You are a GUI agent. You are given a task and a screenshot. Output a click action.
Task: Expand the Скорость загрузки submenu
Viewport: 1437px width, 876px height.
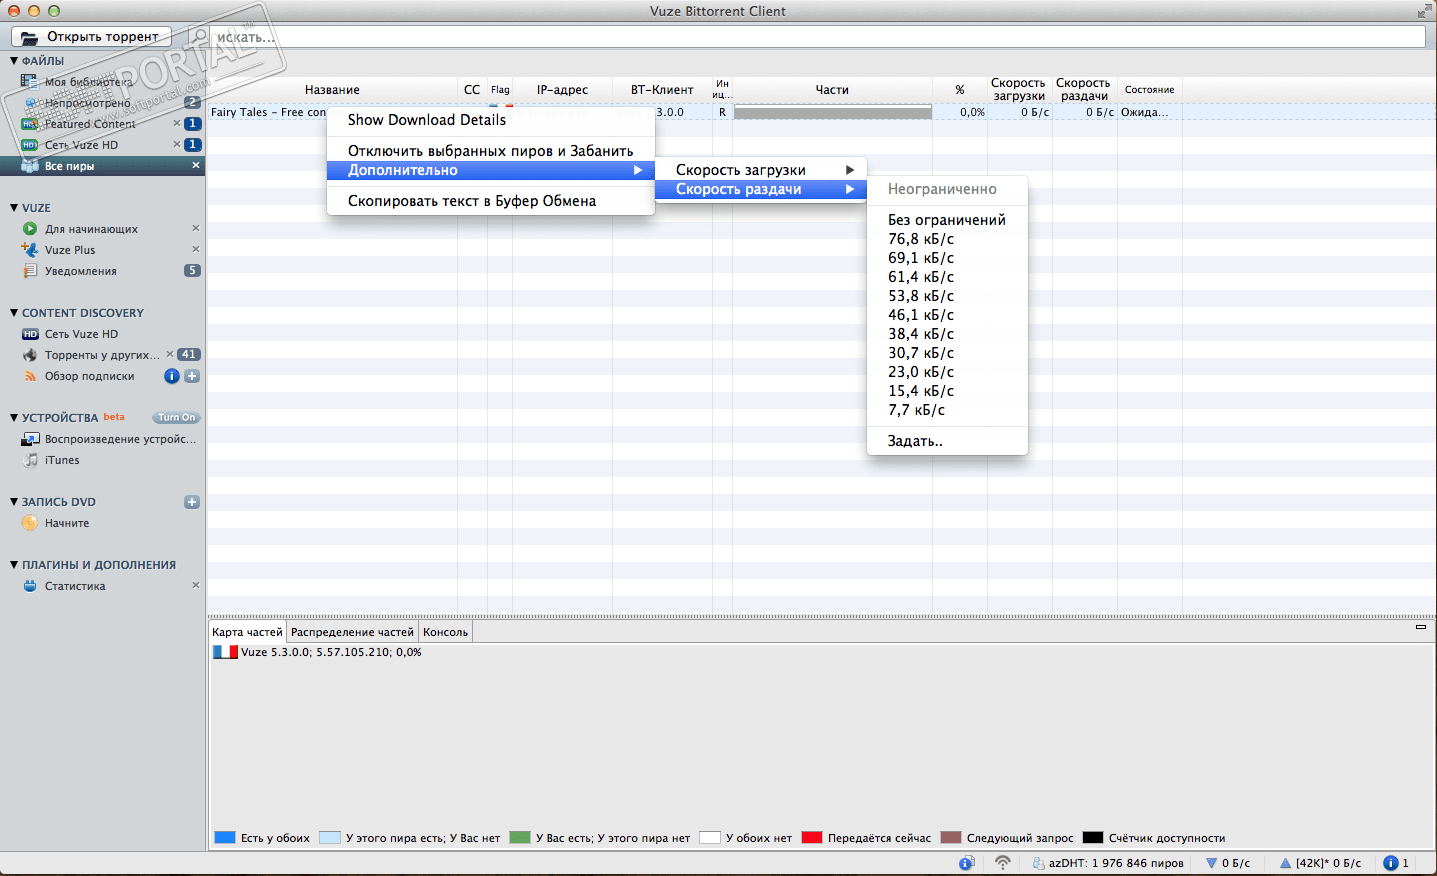tap(761, 170)
